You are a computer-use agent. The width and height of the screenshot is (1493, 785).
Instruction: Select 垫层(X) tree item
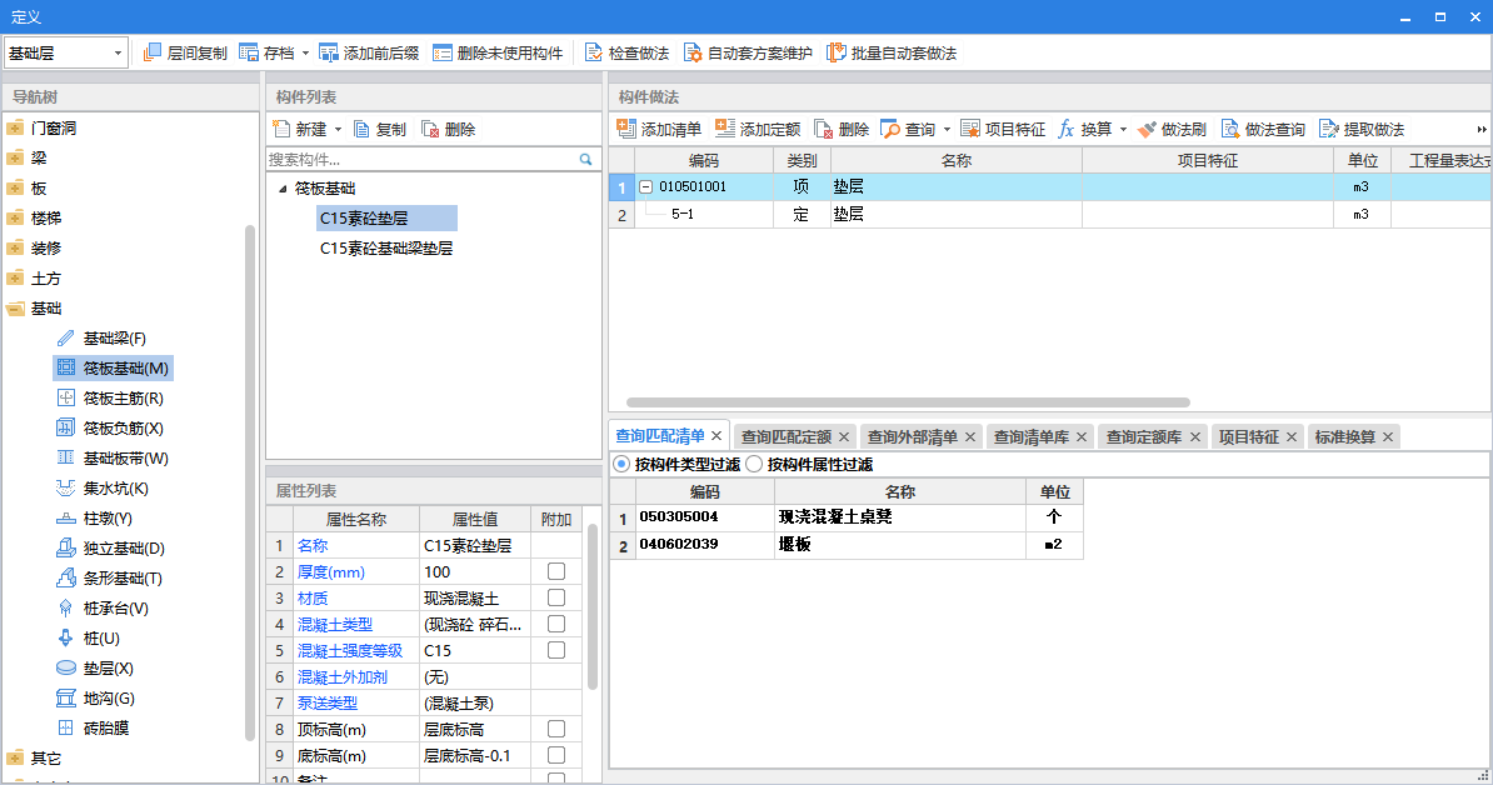point(108,668)
